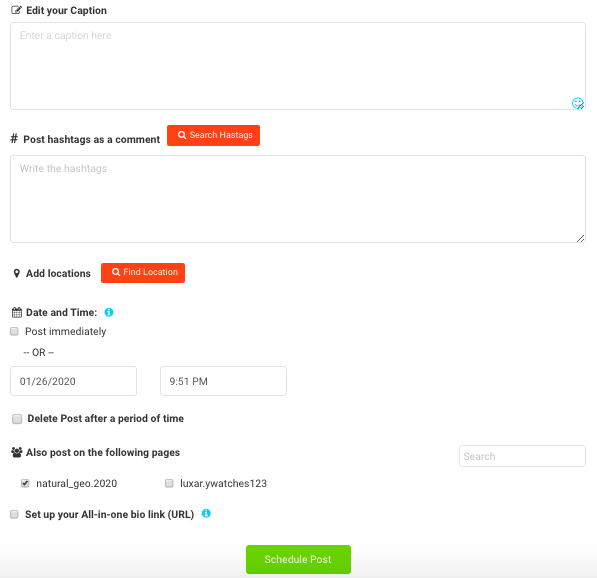Enable the Post immediately checkbox

click(x=14, y=331)
